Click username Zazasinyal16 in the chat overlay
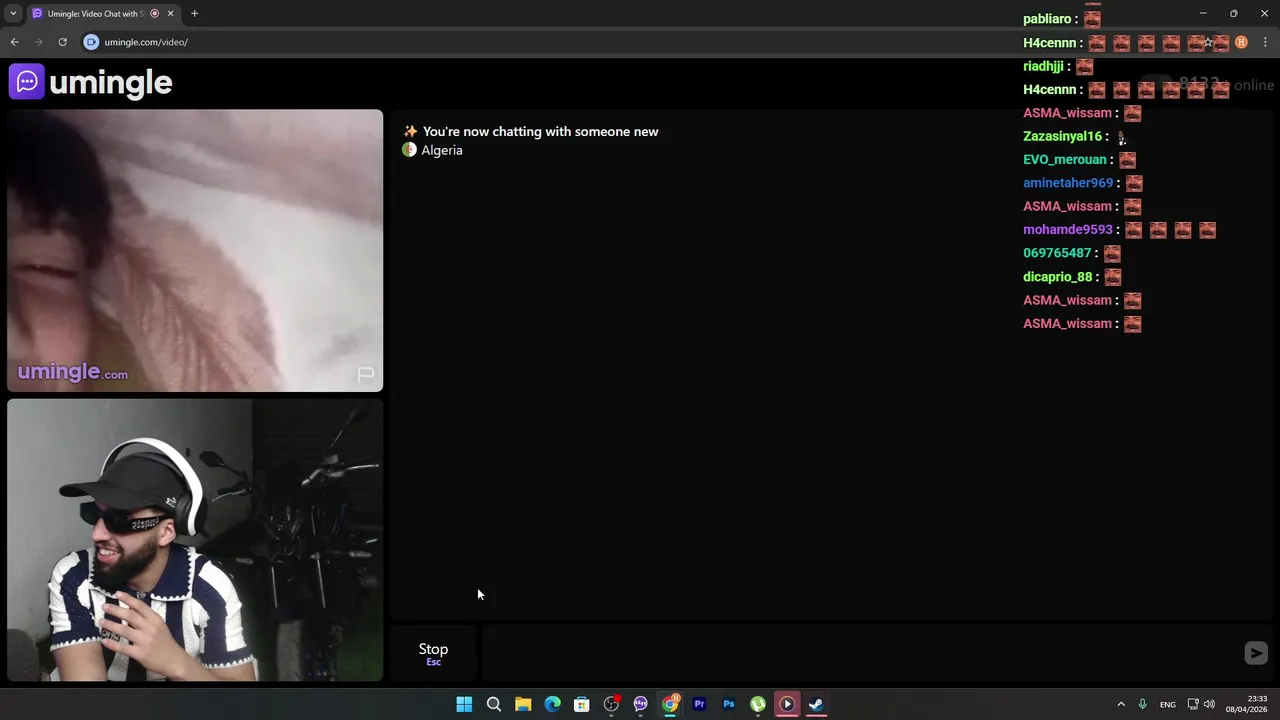The height and width of the screenshot is (720, 1280). tap(1062, 136)
